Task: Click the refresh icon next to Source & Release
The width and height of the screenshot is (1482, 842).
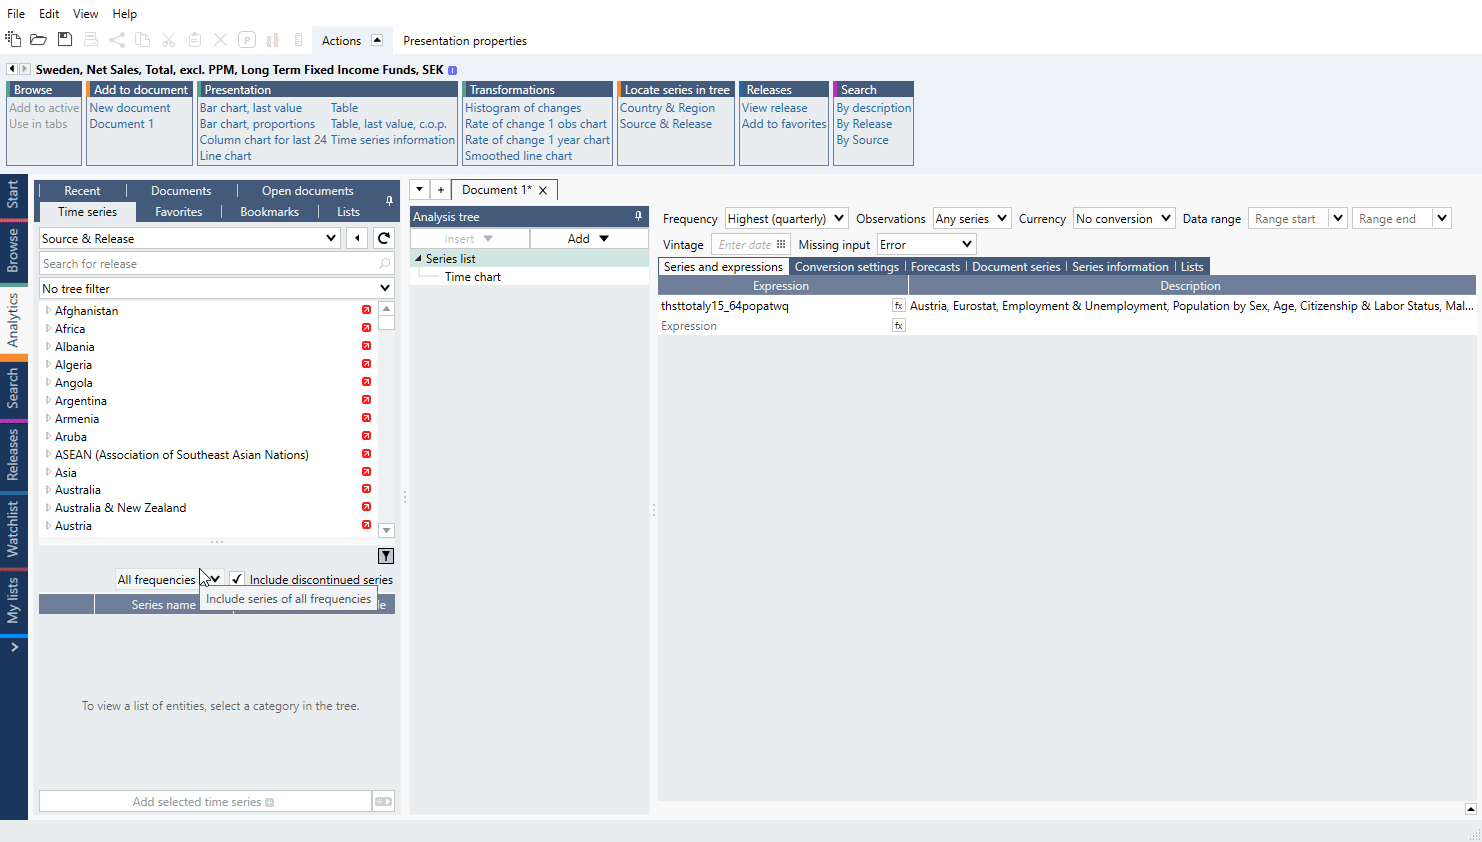Action: 384,238
